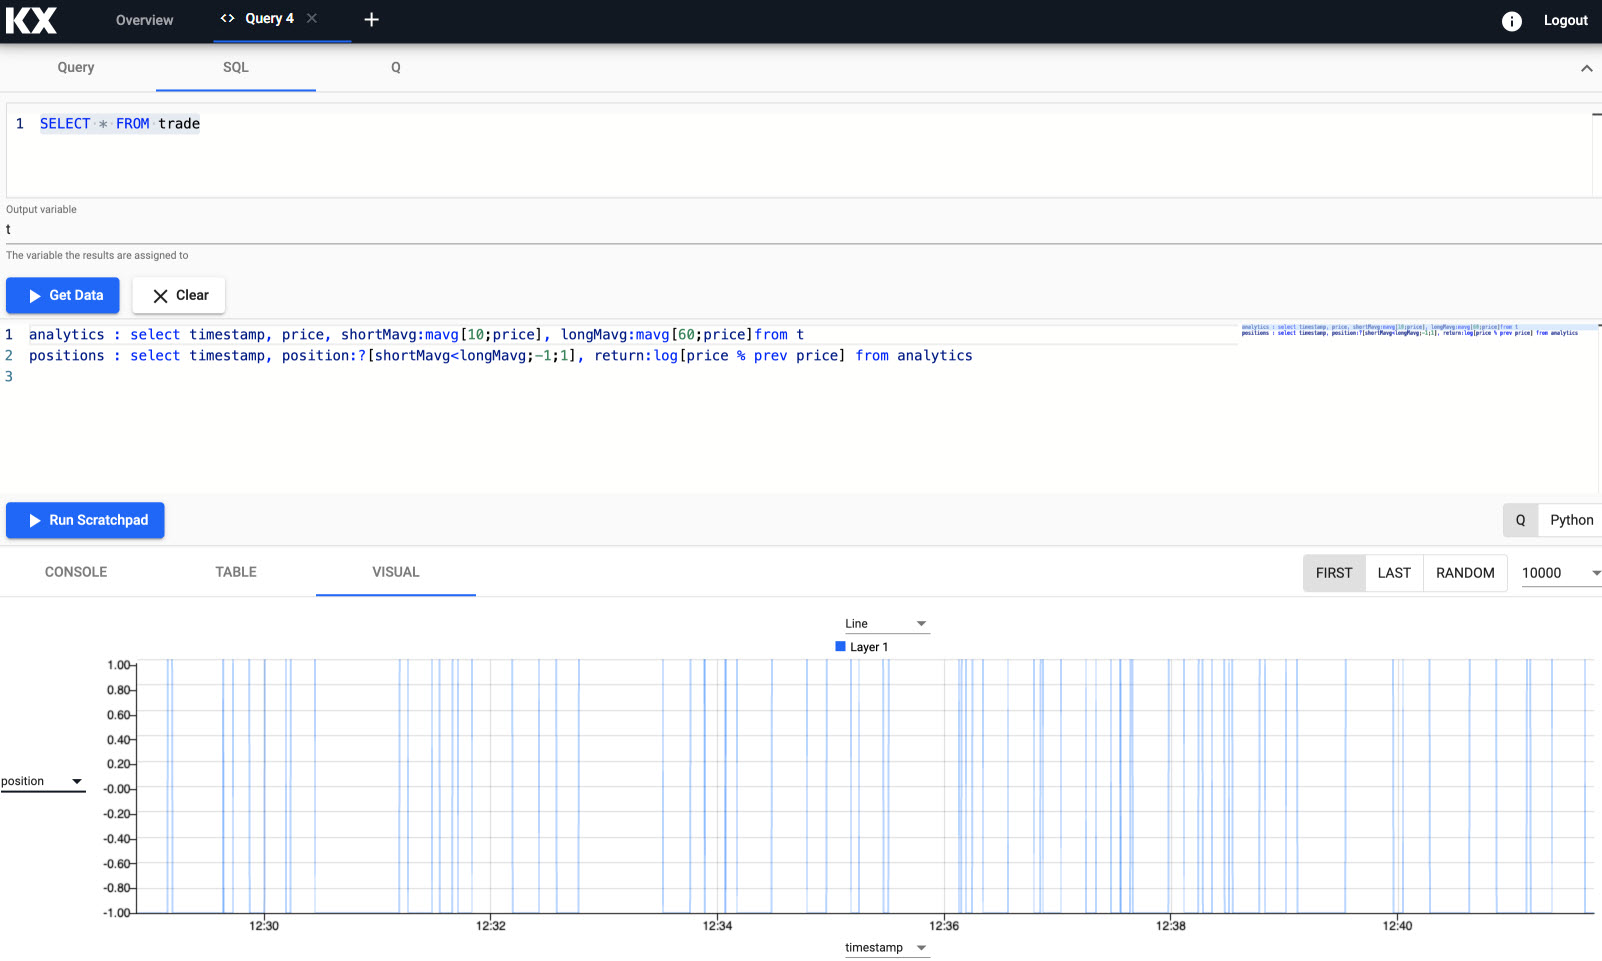Open the Line chart type dropdown
Viewport: 1602px width, 961px height.
(887, 623)
